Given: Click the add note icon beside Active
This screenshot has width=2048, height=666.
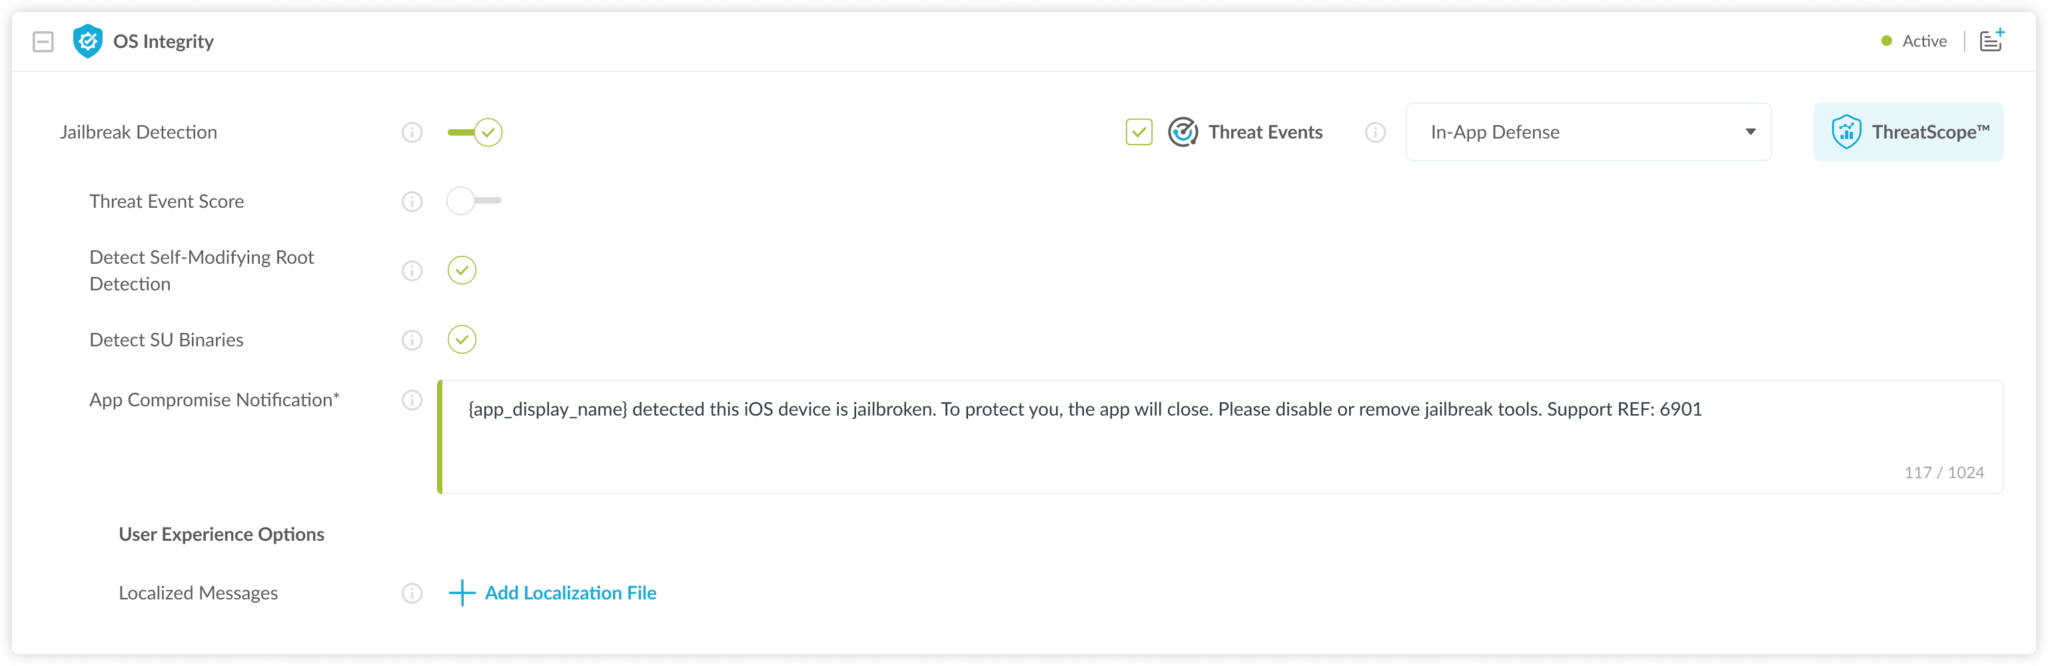Looking at the screenshot, I should click(x=1991, y=40).
